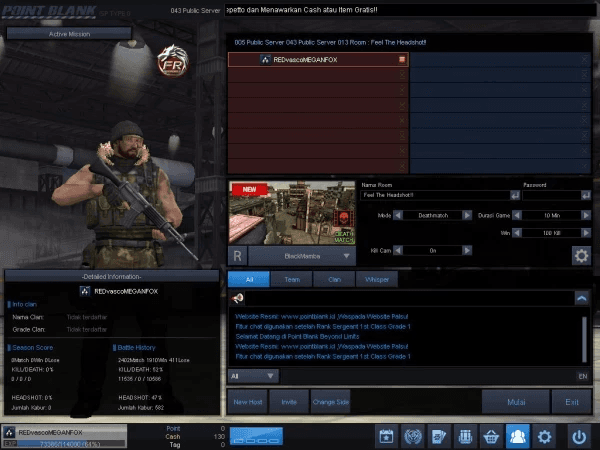Click rank icon beside player name in bottom bar
Image resolution: width=600 pixels, height=450 pixels.
(10, 432)
